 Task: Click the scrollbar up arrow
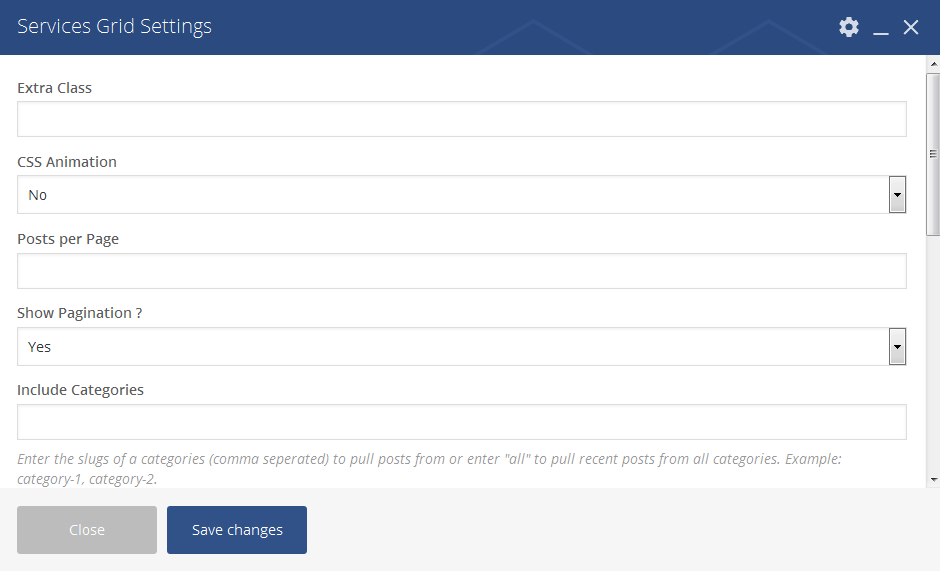(x=933, y=64)
